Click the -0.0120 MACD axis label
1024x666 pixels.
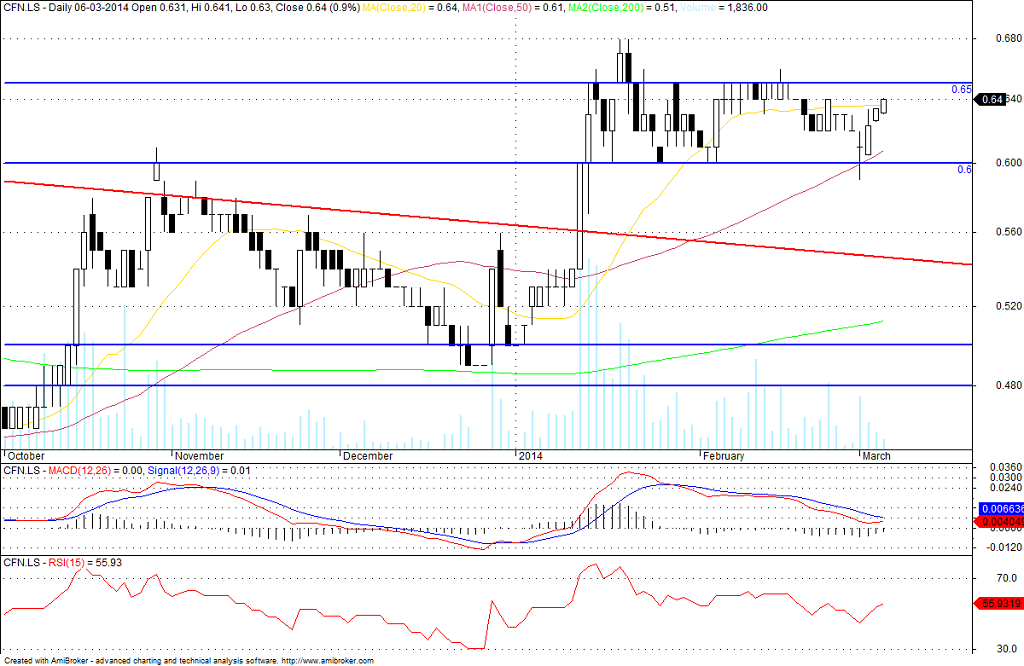tap(1006, 547)
